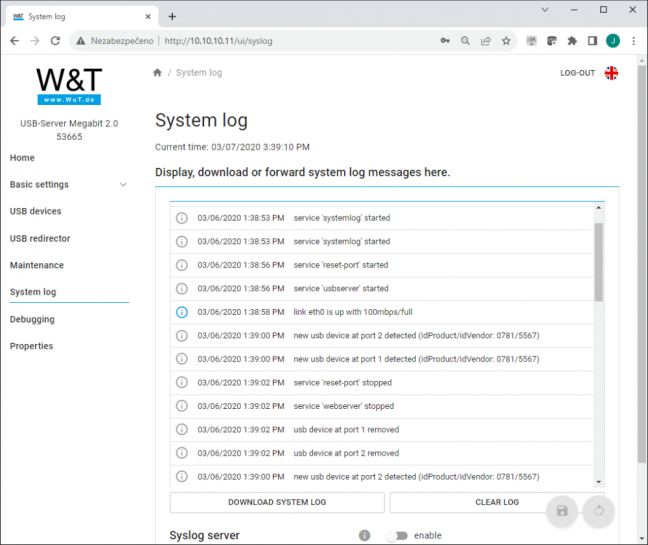The height and width of the screenshot is (545, 648).
Task: Open a new browser tab with plus
Action: [x=172, y=17]
